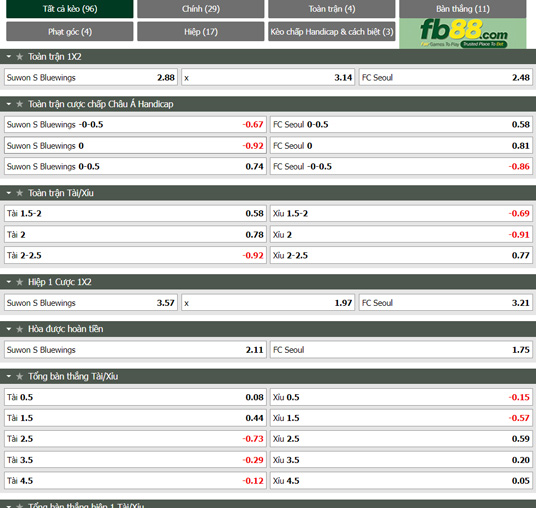Choose FC Seoul 0 handicap at 0.81

pos(401,146)
